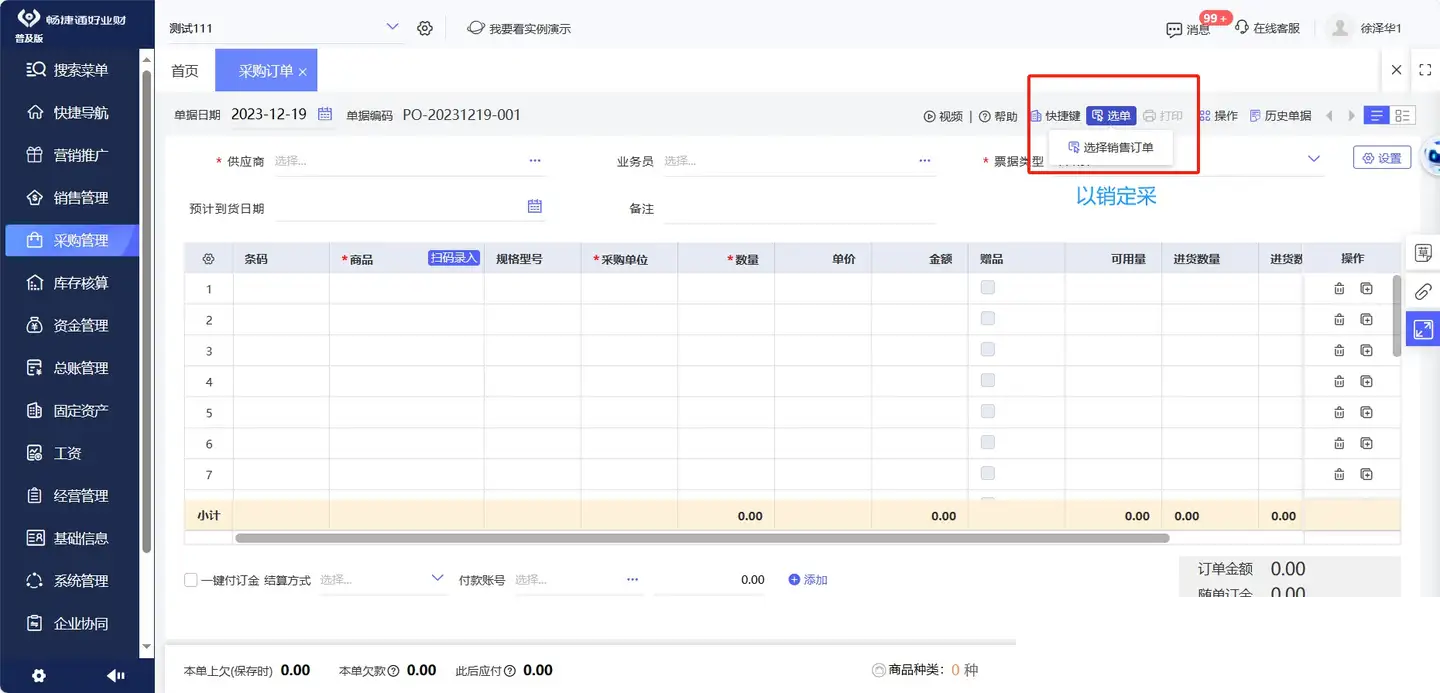Delete row 1 using trash icon
The width and height of the screenshot is (1440, 693).
coord(1339,289)
